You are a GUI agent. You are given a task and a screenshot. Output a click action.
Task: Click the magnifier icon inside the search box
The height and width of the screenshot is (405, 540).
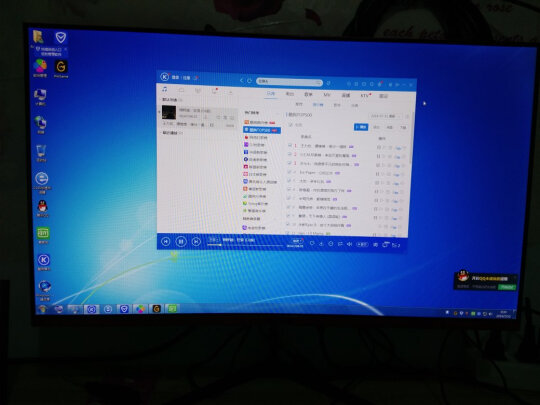coord(318,83)
